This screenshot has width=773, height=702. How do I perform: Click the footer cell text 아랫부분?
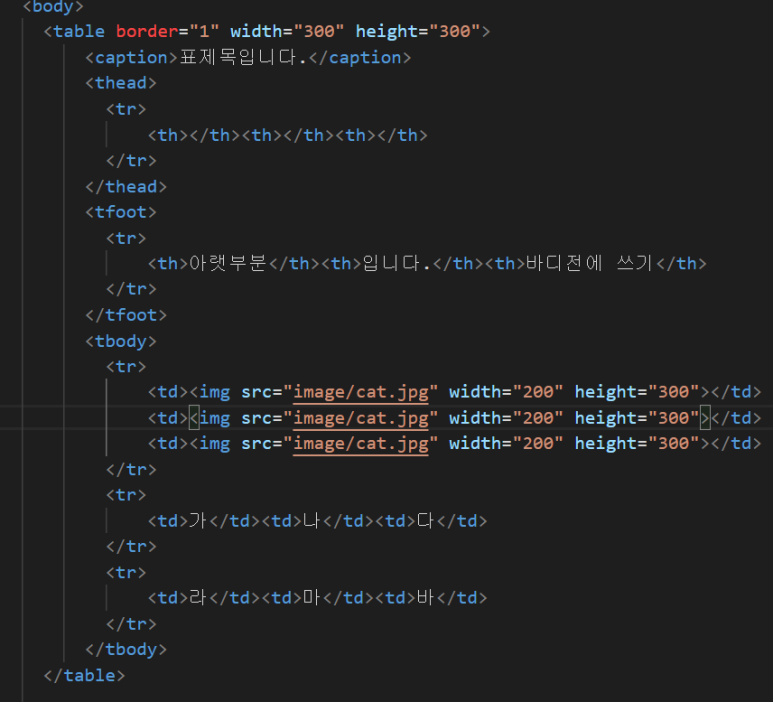tap(228, 264)
